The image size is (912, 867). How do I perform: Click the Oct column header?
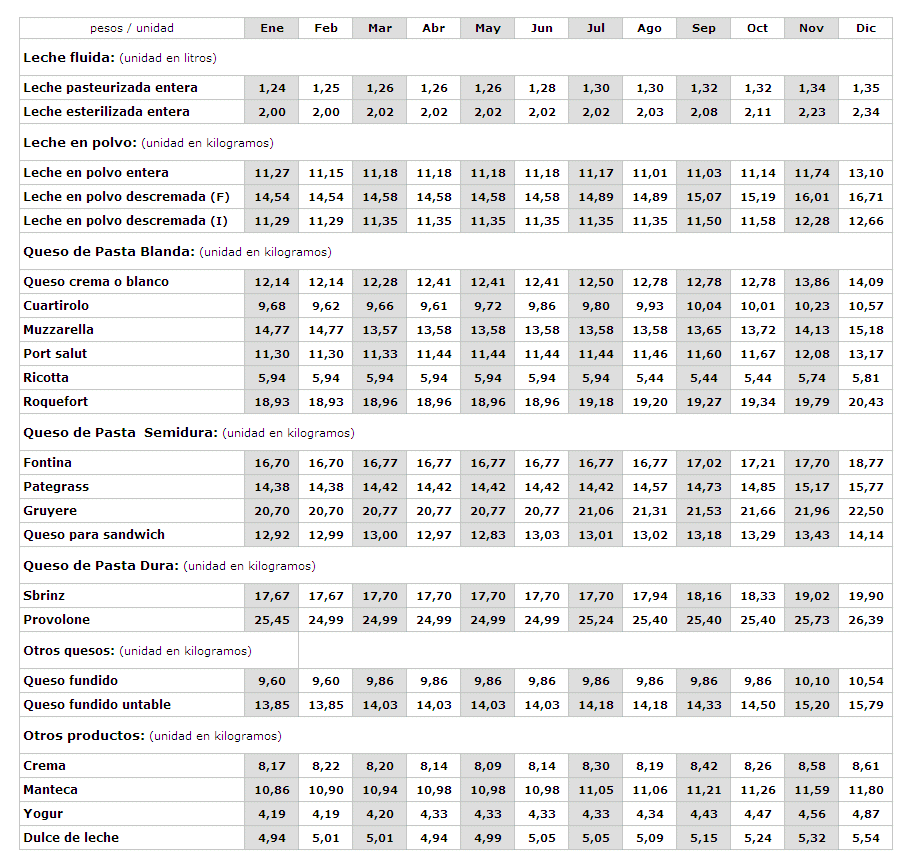(757, 28)
